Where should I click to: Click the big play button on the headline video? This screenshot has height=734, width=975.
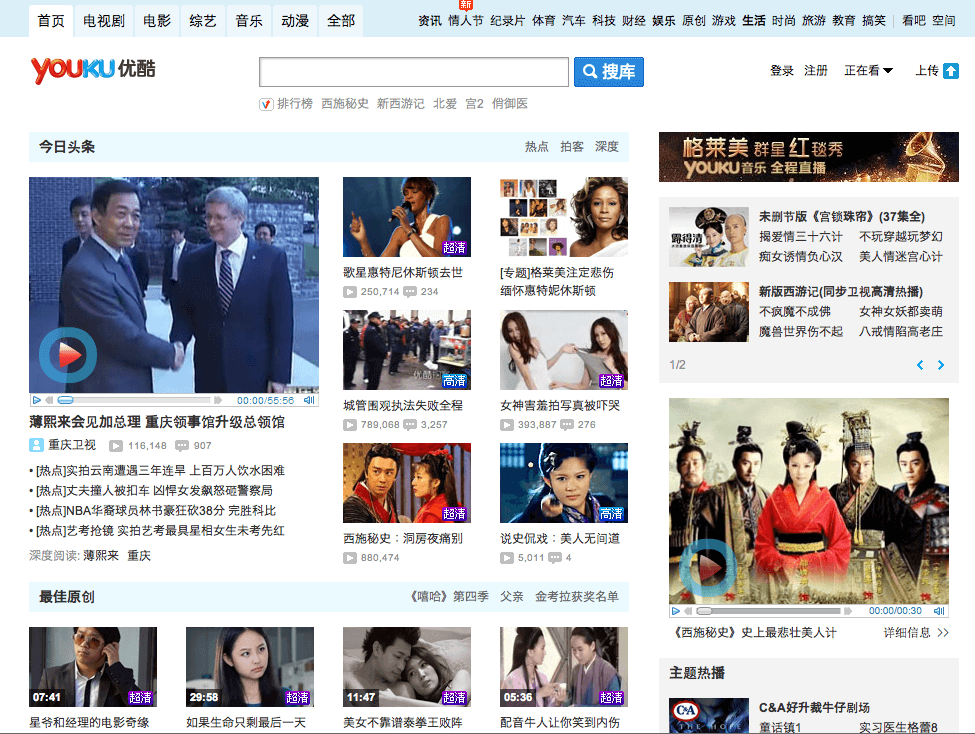(68, 354)
